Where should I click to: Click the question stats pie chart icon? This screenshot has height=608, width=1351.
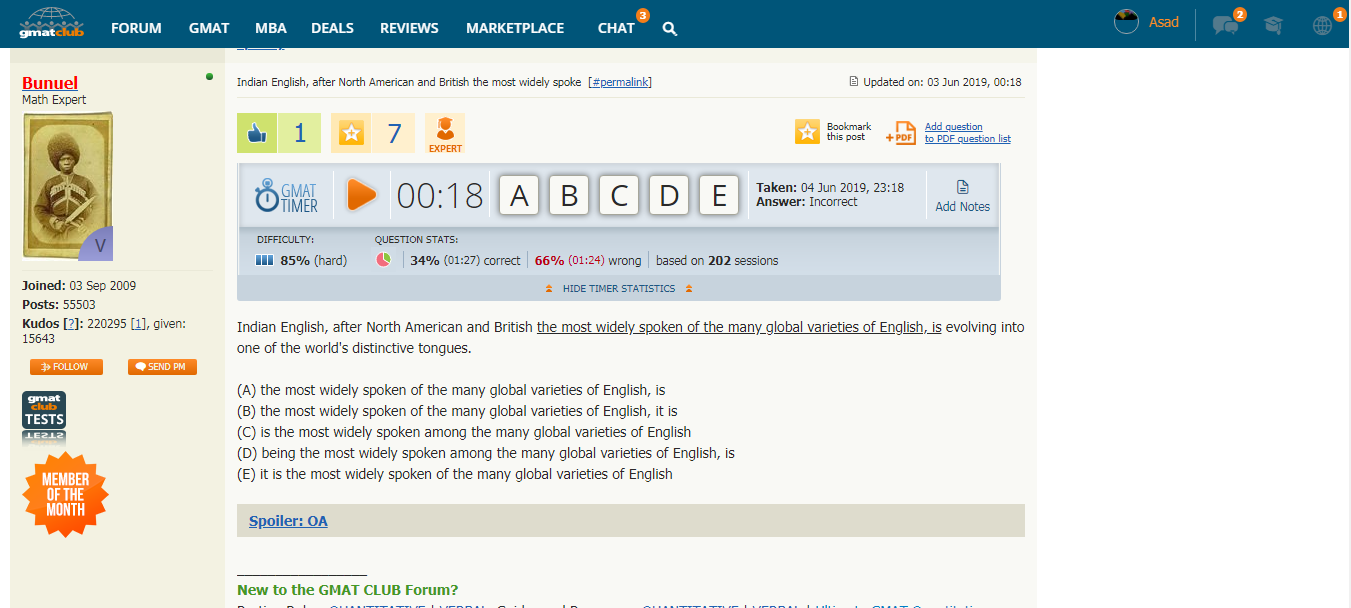click(384, 260)
